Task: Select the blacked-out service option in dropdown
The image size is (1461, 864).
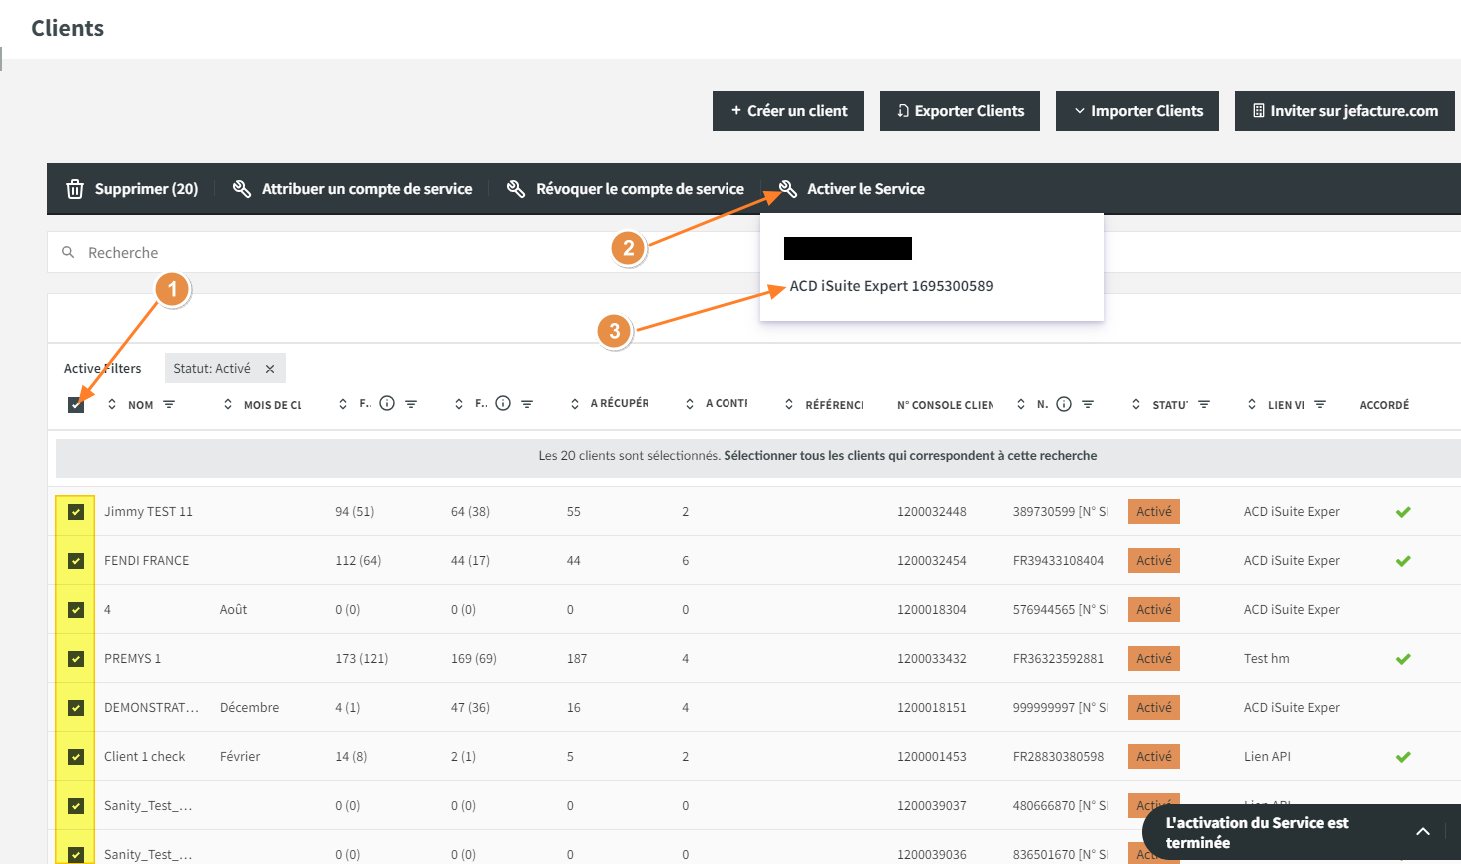Action: [848, 248]
